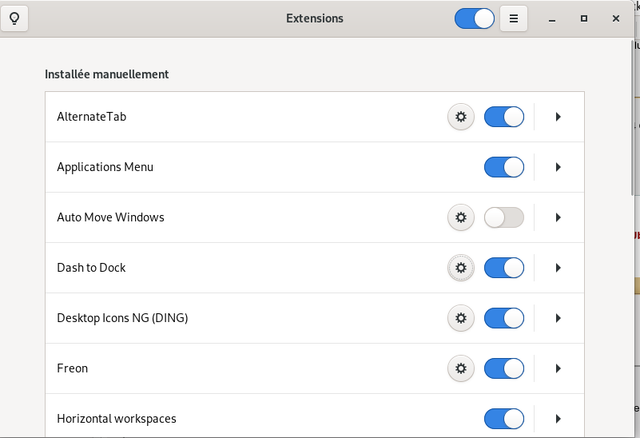Disable the AlternateTab extension switch
Image resolution: width=640 pixels, height=438 pixels.
[x=504, y=117]
